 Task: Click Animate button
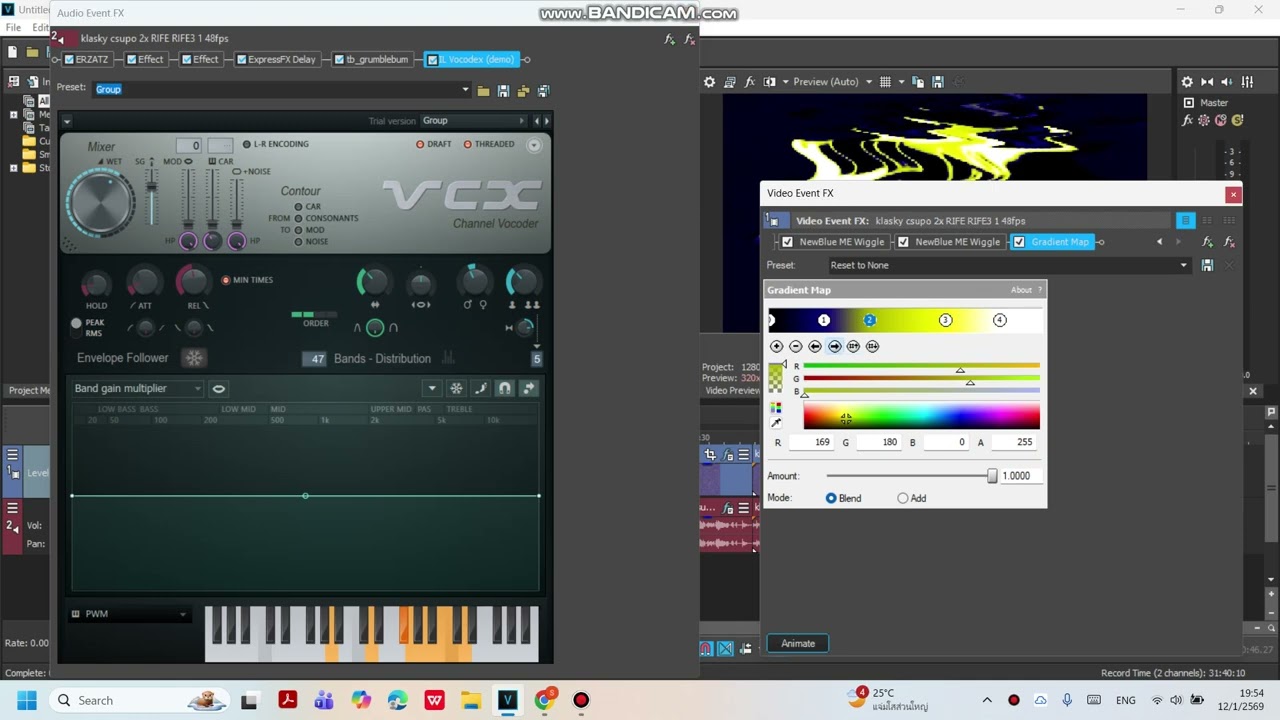(798, 644)
